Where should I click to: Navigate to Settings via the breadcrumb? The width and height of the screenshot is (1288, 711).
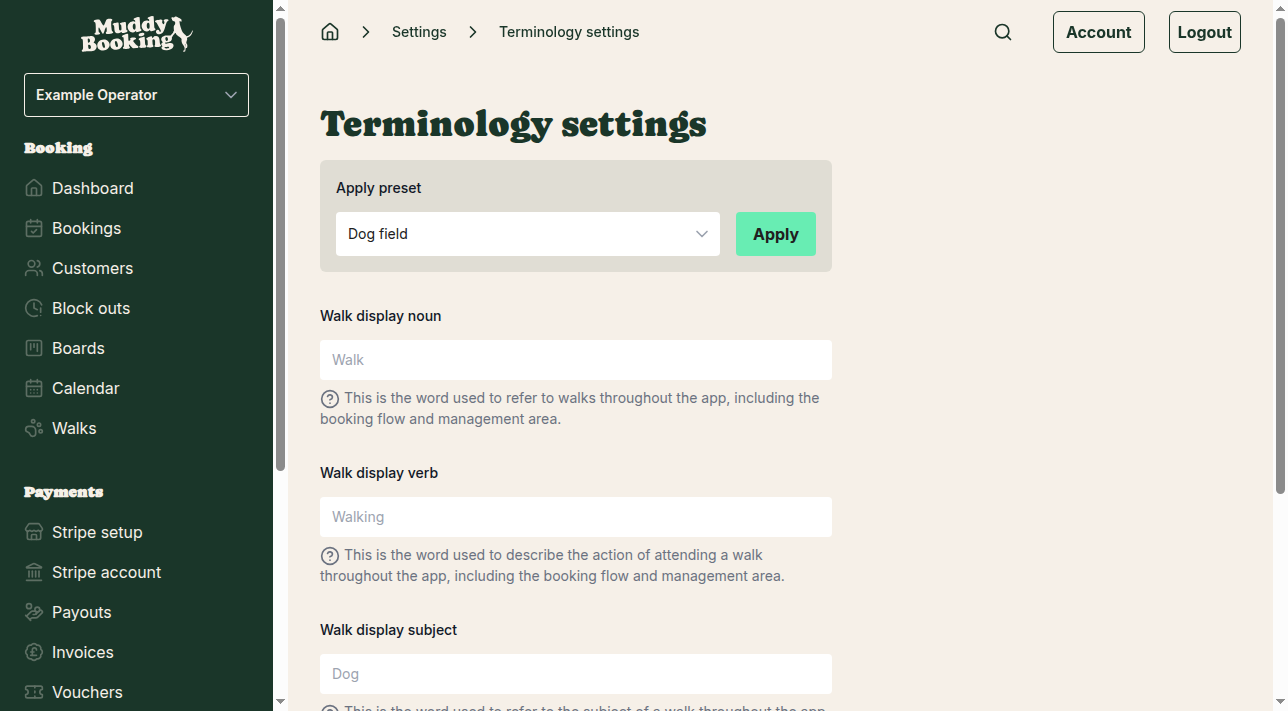(419, 31)
